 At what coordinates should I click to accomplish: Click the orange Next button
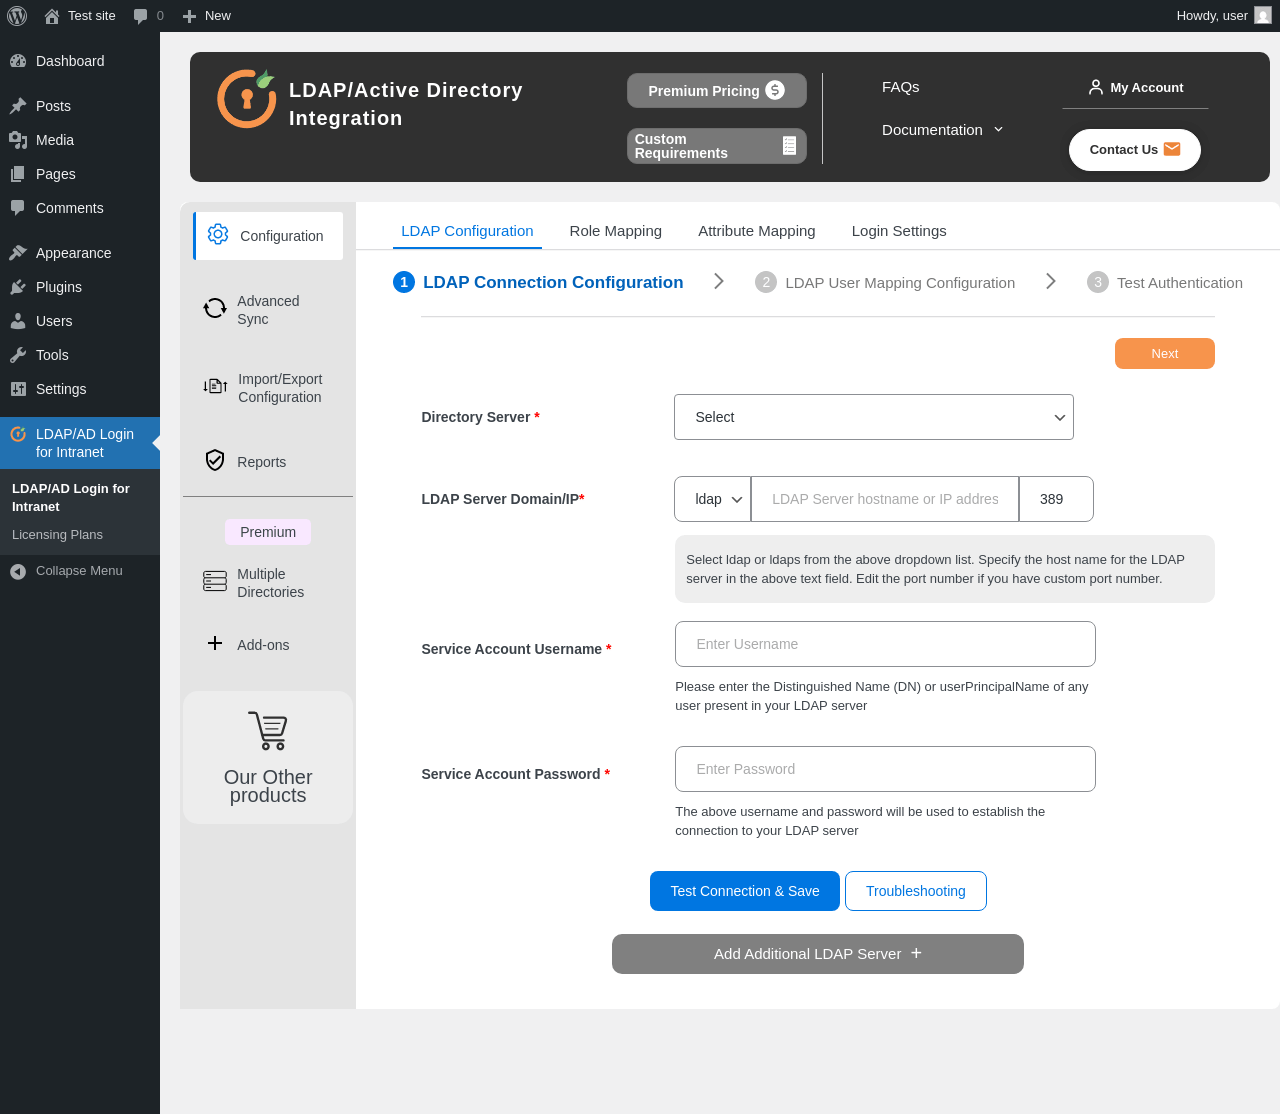pyautogui.click(x=1165, y=354)
